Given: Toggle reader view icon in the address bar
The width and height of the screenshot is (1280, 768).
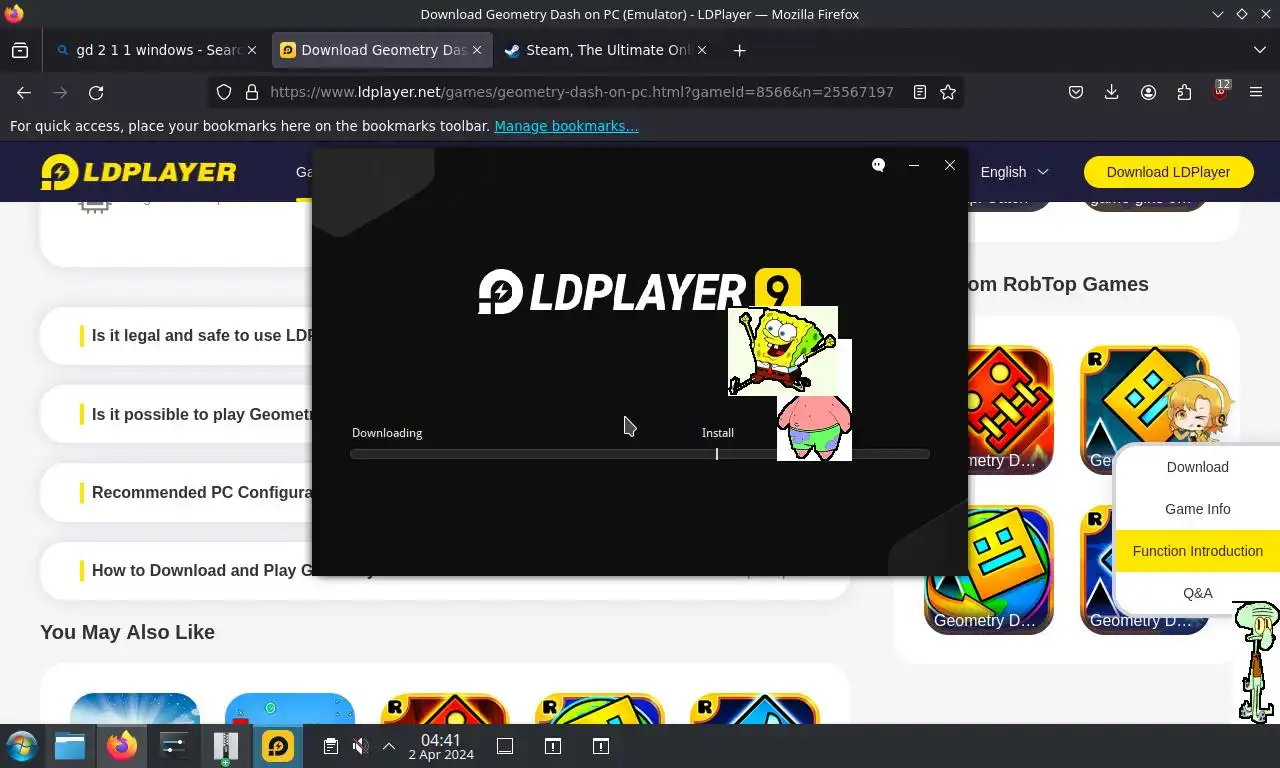Looking at the screenshot, I should (x=920, y=92).
